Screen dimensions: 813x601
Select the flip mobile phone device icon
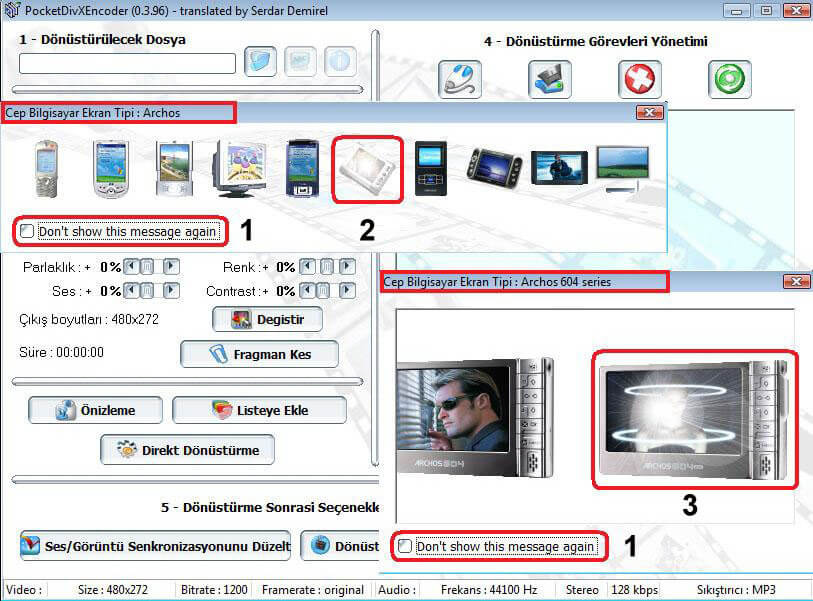click(47, 167)
